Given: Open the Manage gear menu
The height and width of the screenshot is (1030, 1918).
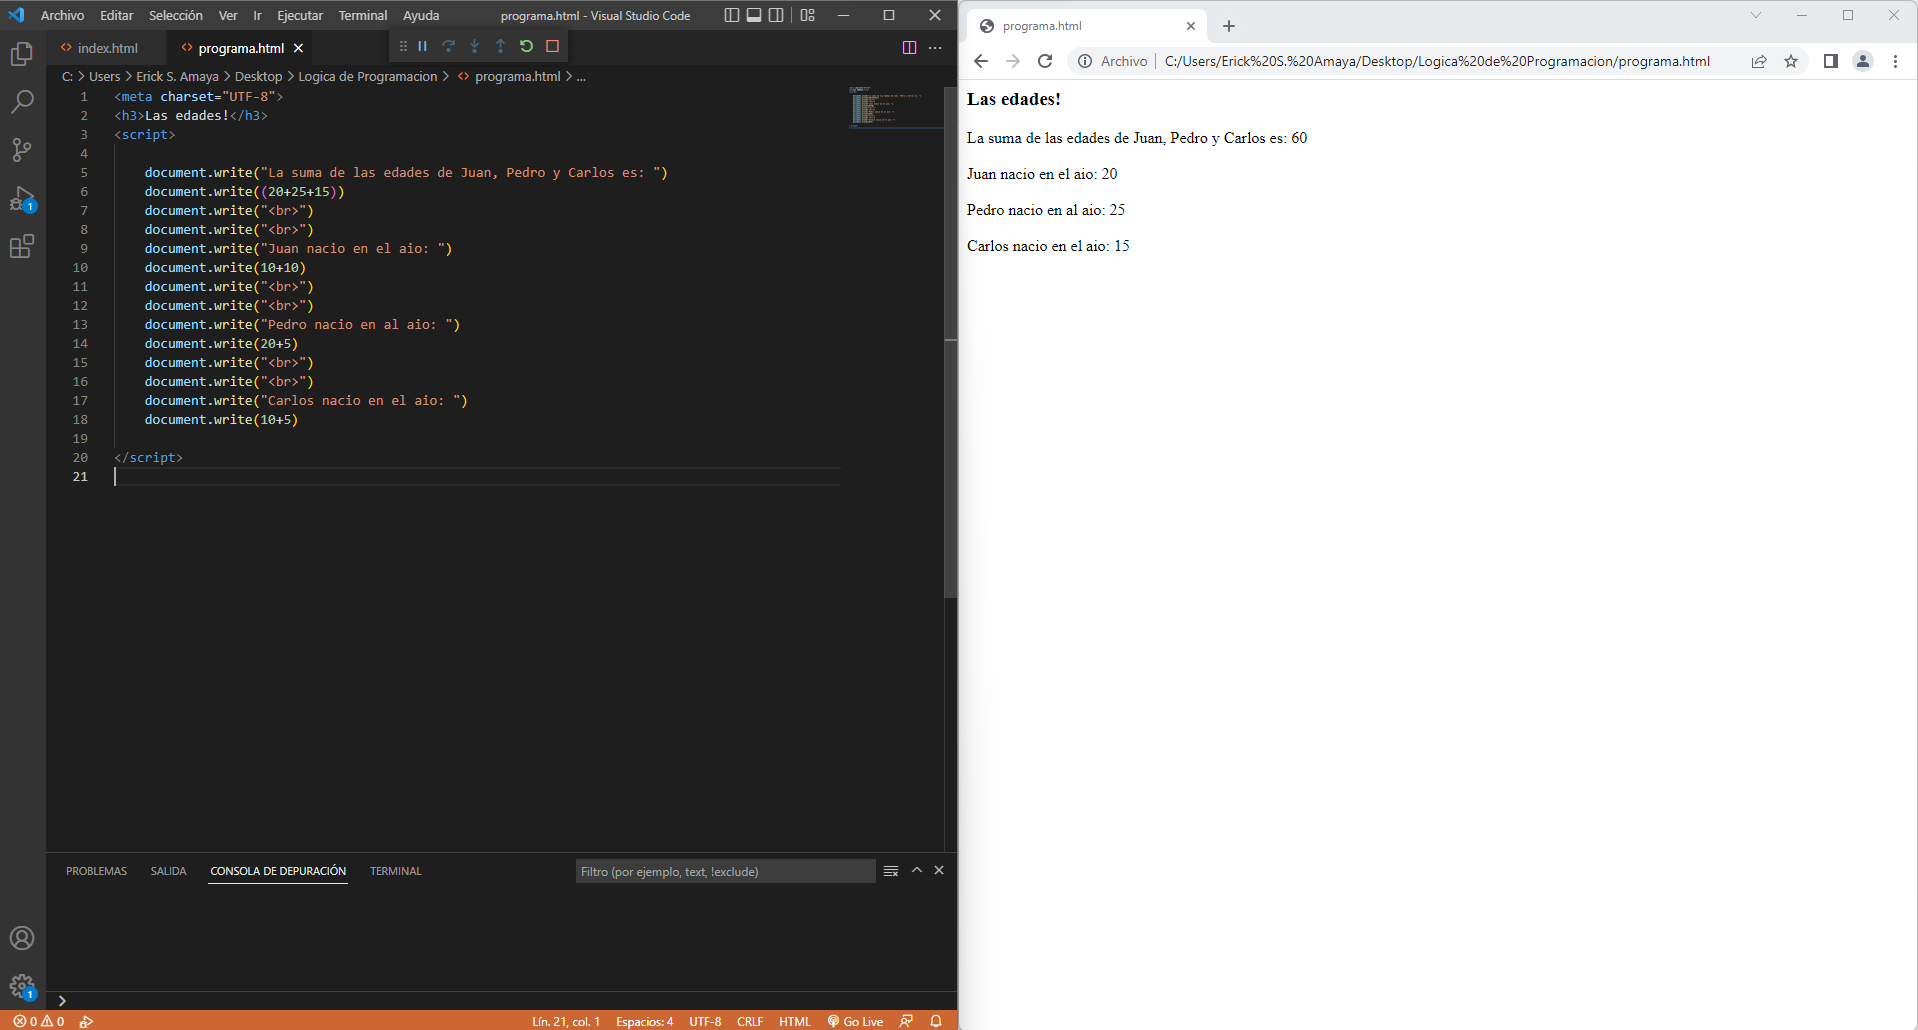Looking at the screenshot, I should click(22, 987).
